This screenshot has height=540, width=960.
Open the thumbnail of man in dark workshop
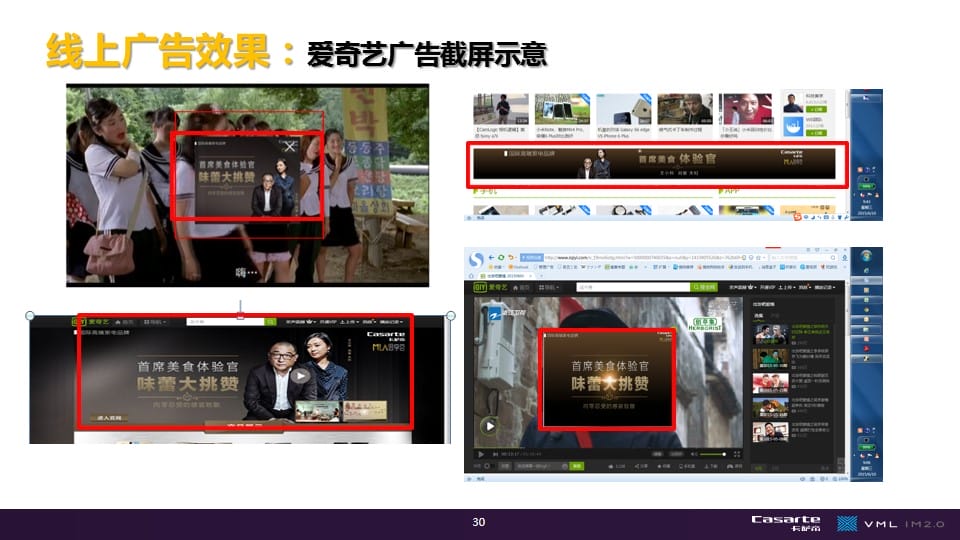click(x=685, y=109)
